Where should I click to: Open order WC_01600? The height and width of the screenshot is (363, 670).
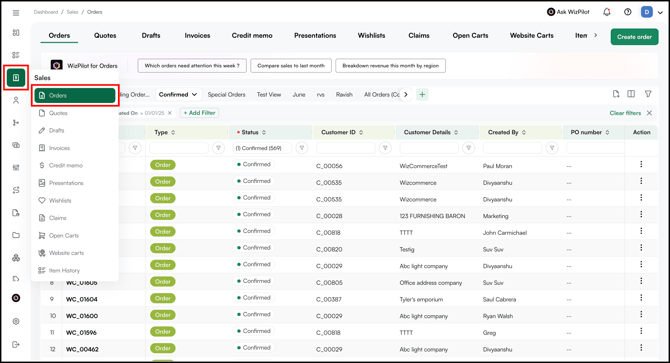tap(82, 316)
